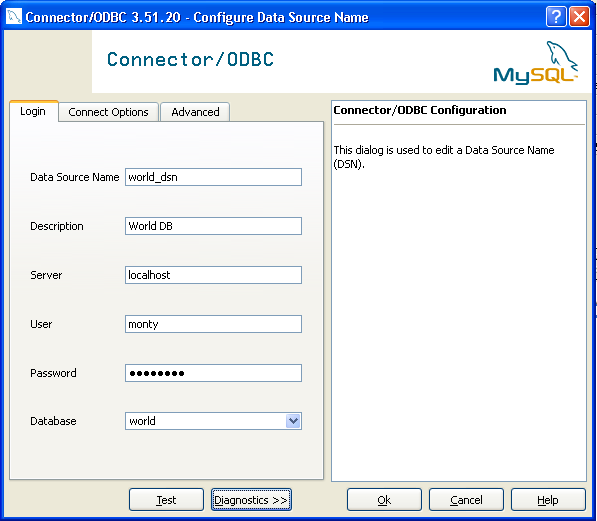The width and height of the screenshot is (597, 521).
Task: Close the Configure Data Source Name dialog
Action: point(579,17)
